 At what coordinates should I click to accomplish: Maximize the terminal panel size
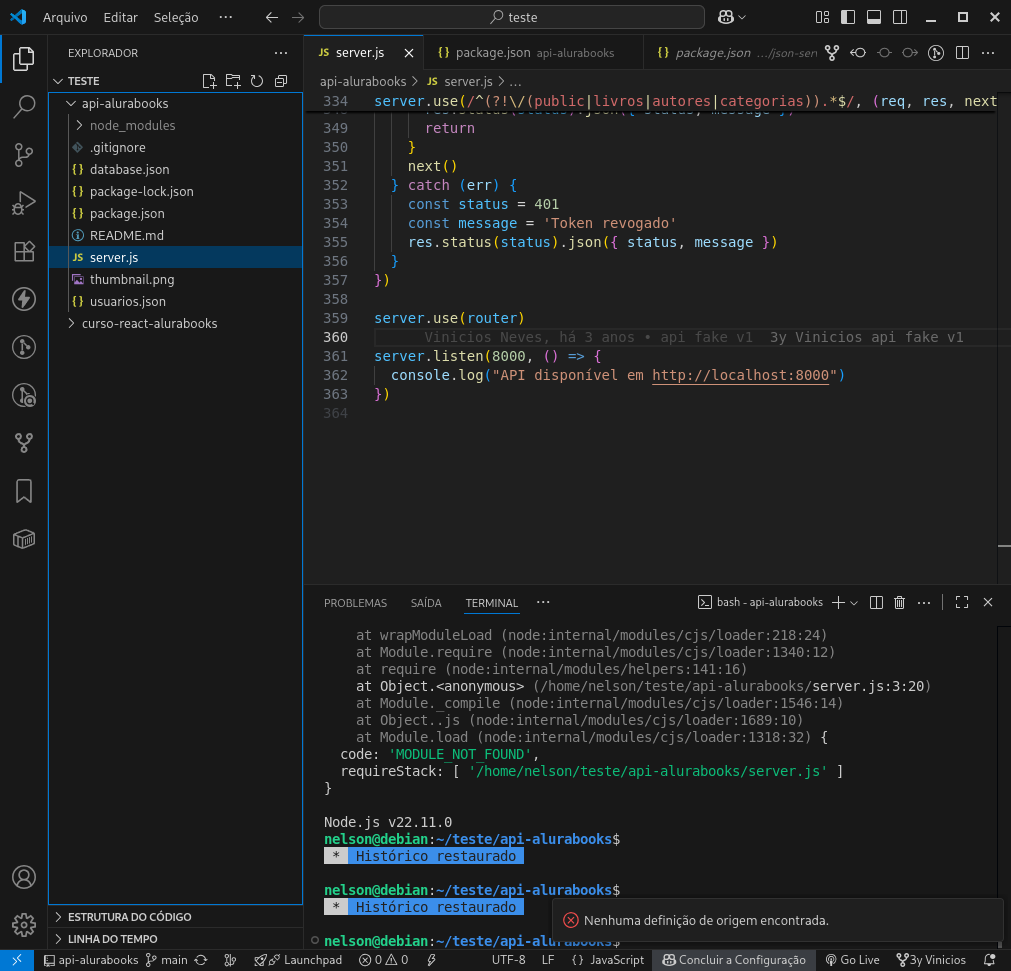[962, 602]
